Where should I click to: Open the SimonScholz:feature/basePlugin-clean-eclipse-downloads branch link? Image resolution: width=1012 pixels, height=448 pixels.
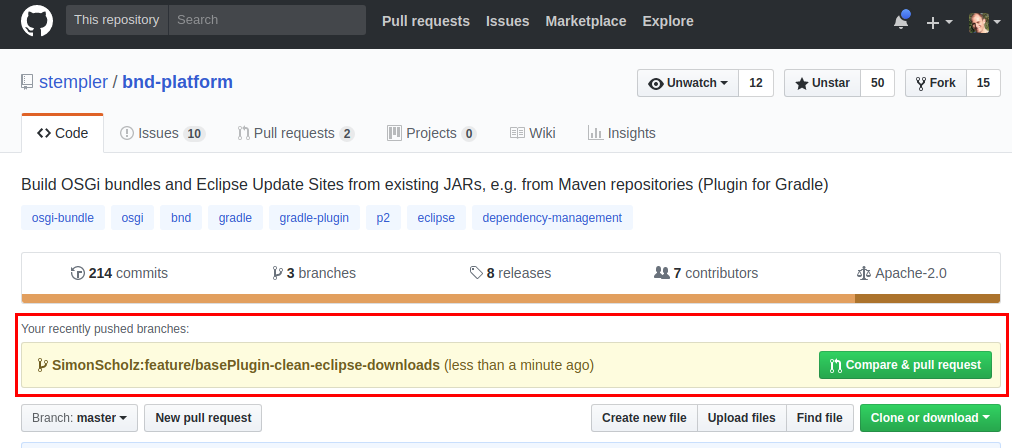(246, 365)
